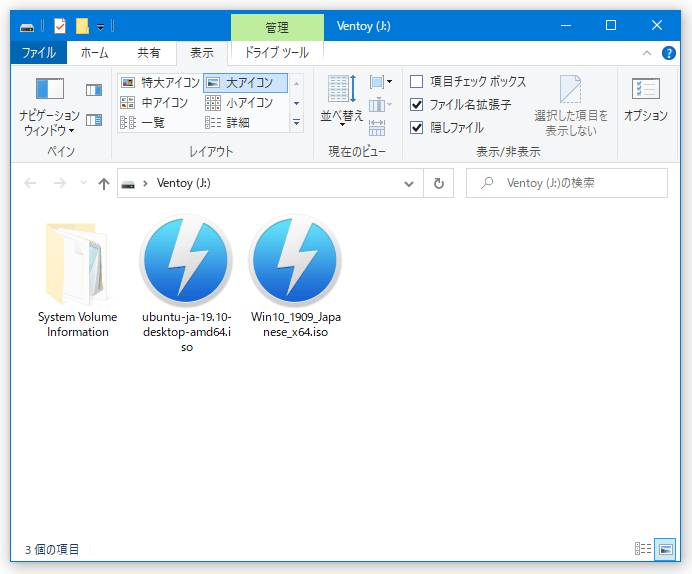Go back with the left arrow
Image resolution: width=692 pixels, height=574 pixels.
point(30,183)
